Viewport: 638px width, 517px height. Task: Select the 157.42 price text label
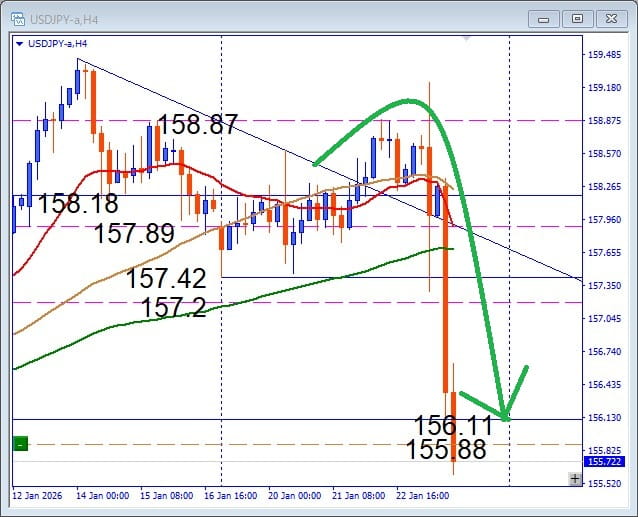(166, 278)
